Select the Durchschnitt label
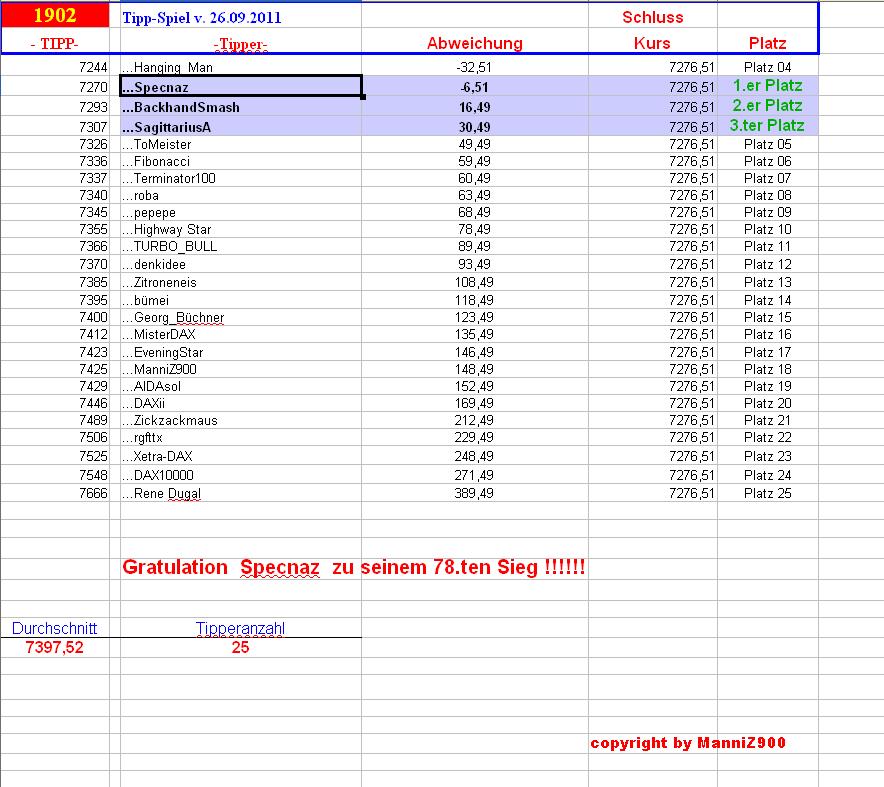Image resolution: width=884 pixels, height=787 pixels. (x=55, y=629)
